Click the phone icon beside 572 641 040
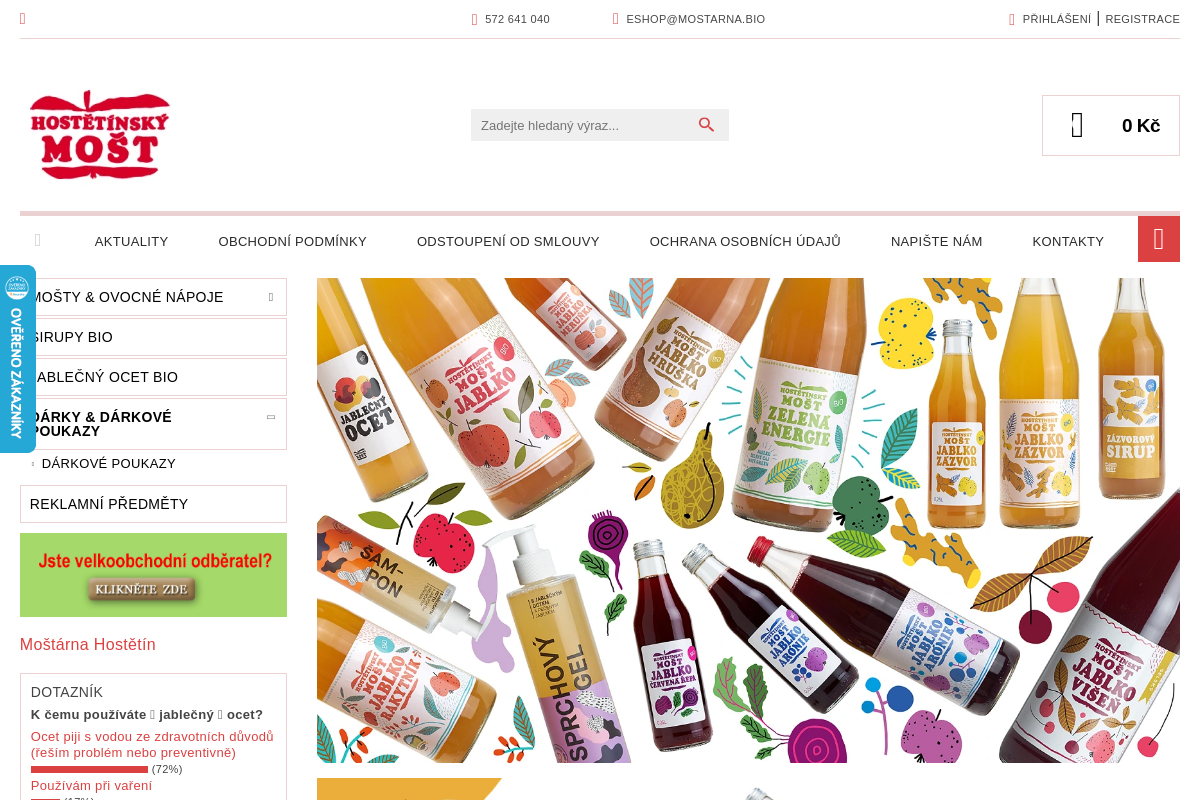Image resolution: width=1200 pixels, height=800 pixels. coord(475,19)
